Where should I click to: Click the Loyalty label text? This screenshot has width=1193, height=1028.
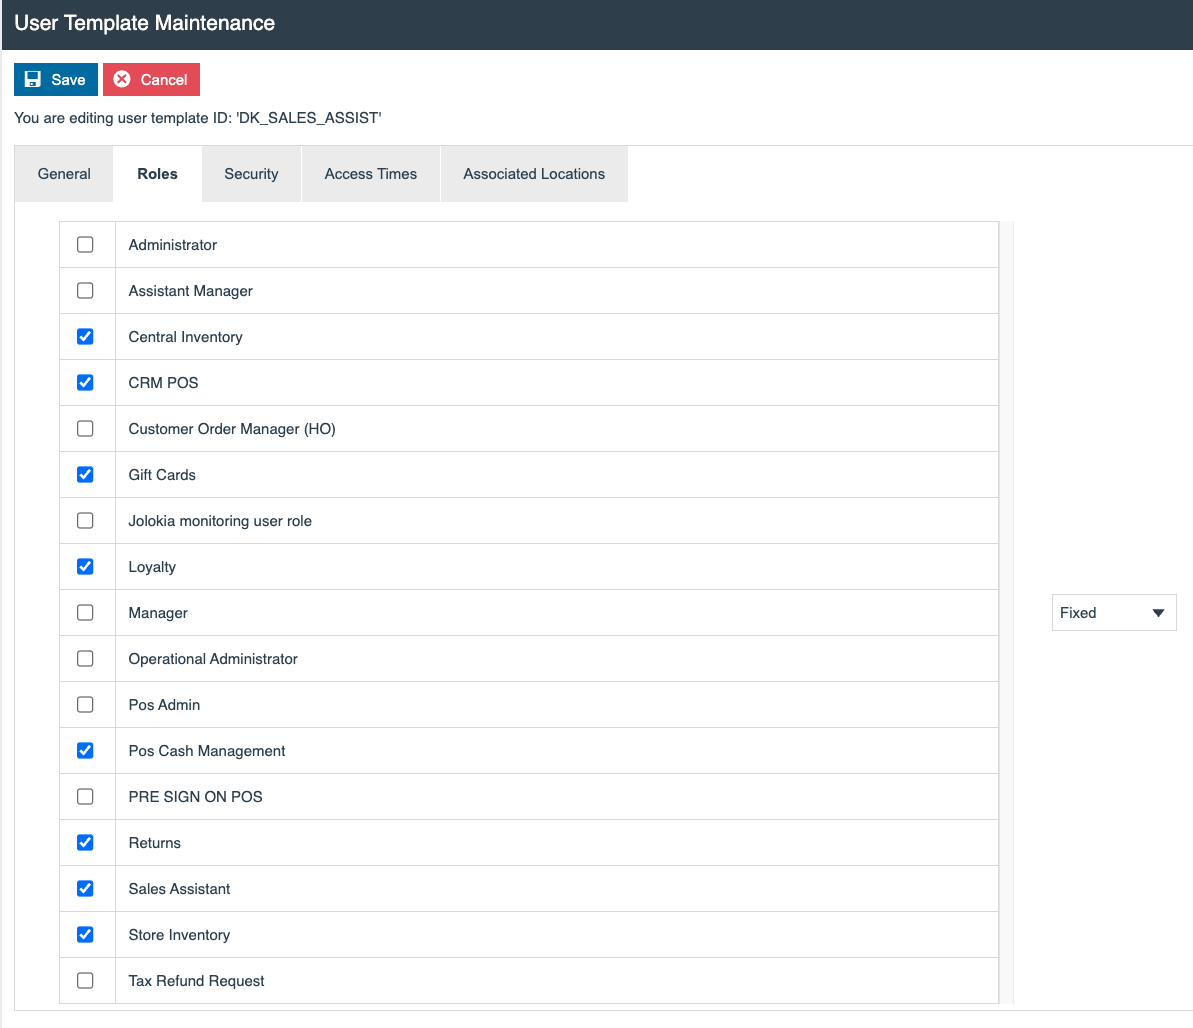click(152, 567)
